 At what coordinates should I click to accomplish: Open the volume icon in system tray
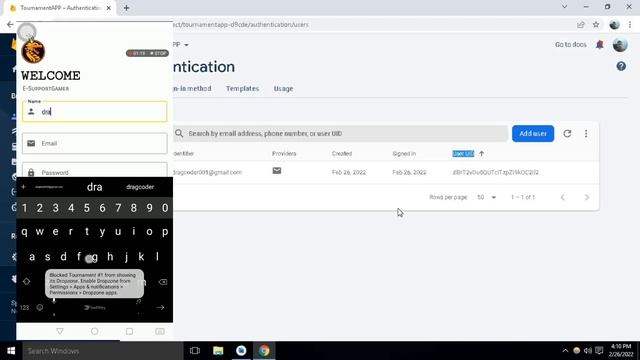(x=588, y=351)
